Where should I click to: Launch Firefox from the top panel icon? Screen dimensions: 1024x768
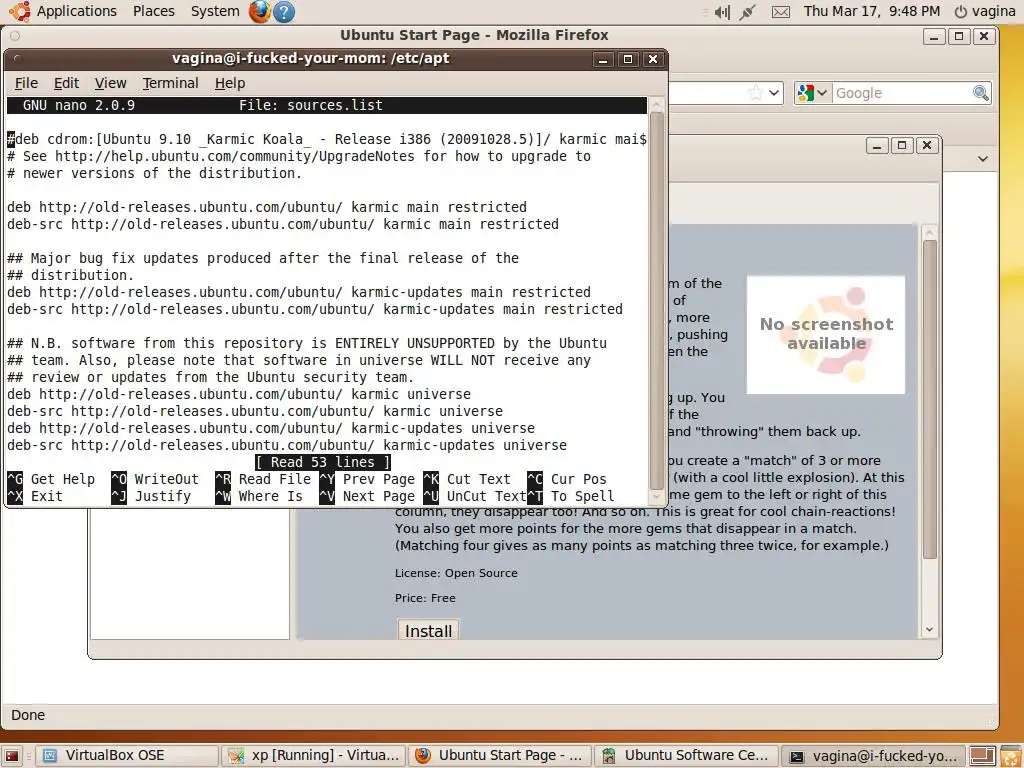coord(259,11)
